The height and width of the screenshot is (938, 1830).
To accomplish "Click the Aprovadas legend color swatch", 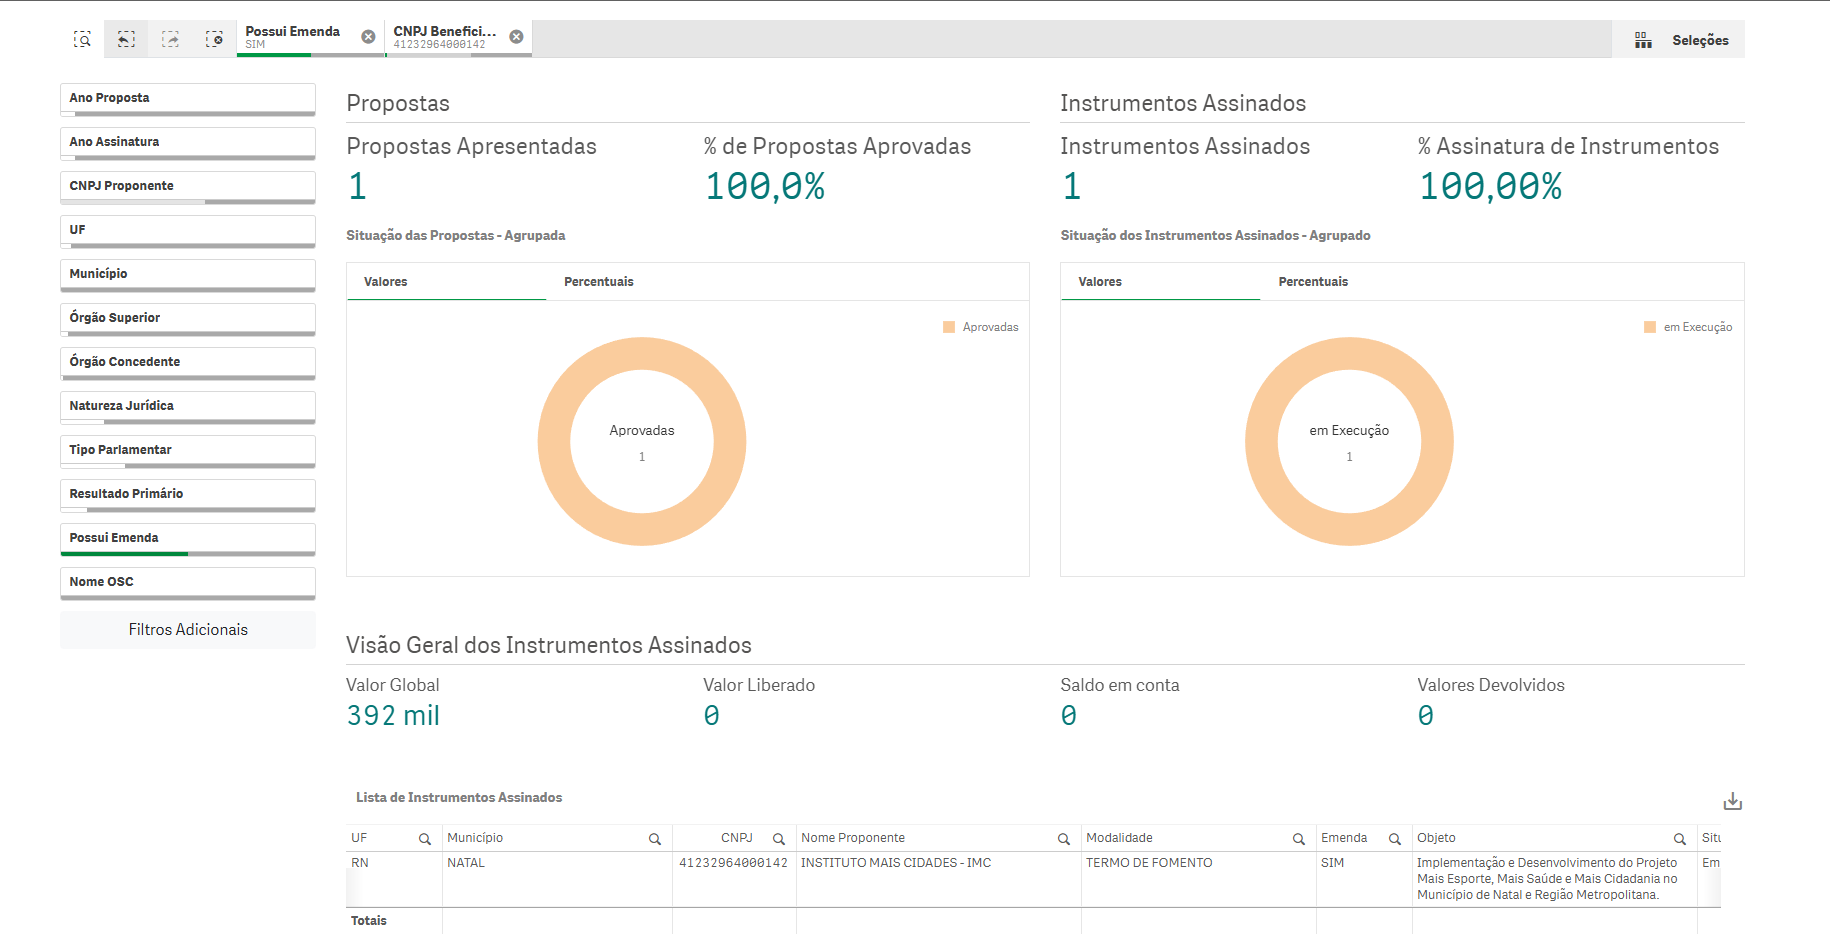I will [949, 327].
